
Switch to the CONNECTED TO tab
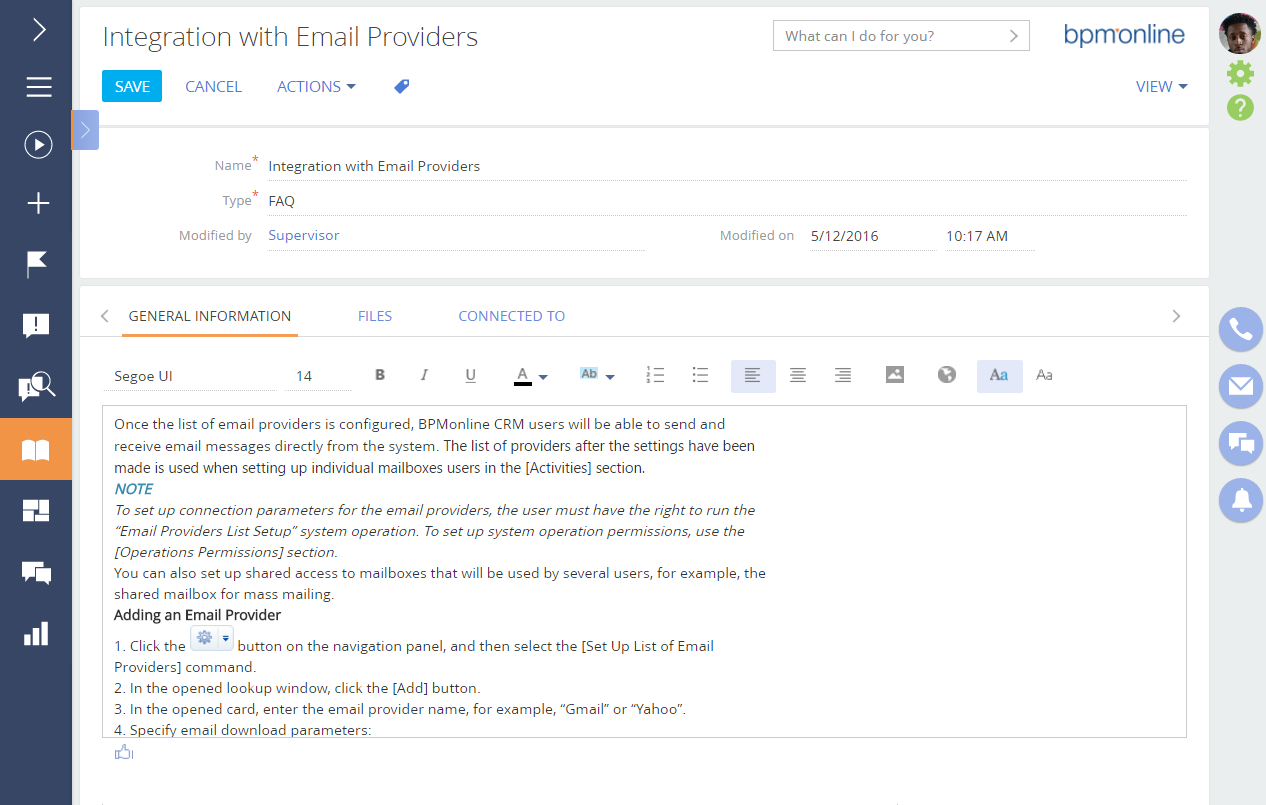[512, 316]
